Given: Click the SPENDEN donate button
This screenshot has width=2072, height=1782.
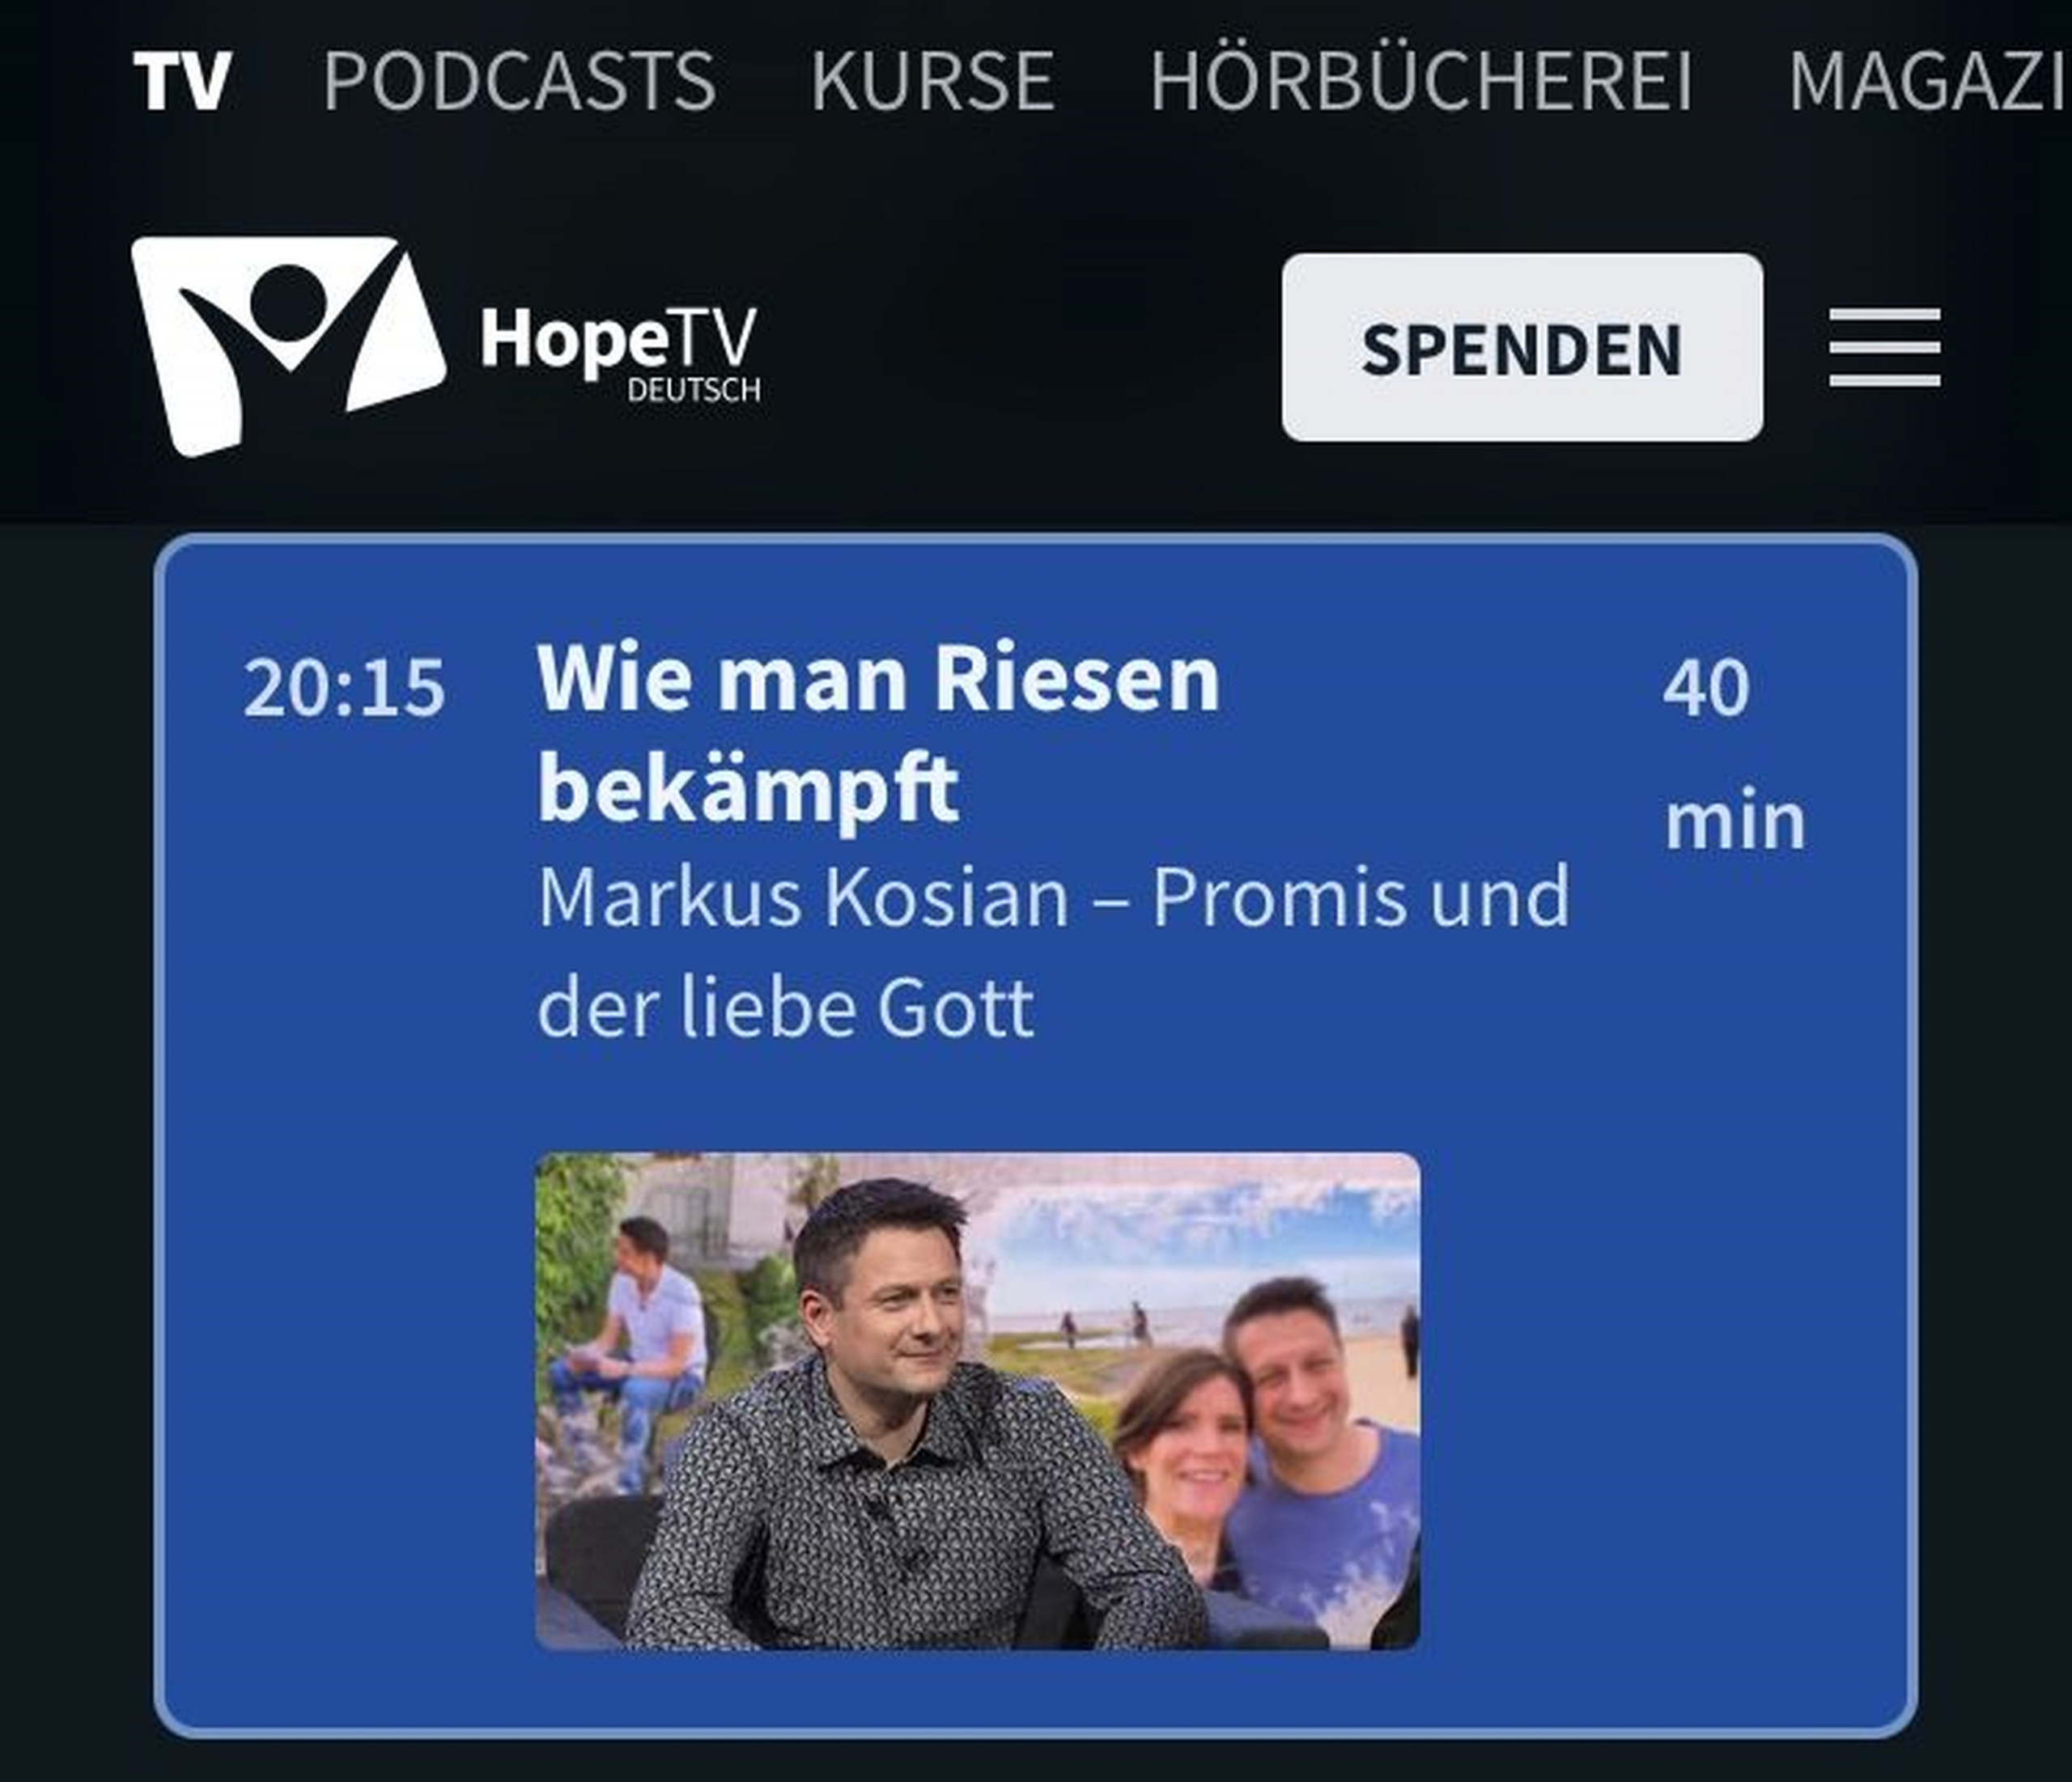Looking at the screenshot, I should click(x=1522, y=347).
